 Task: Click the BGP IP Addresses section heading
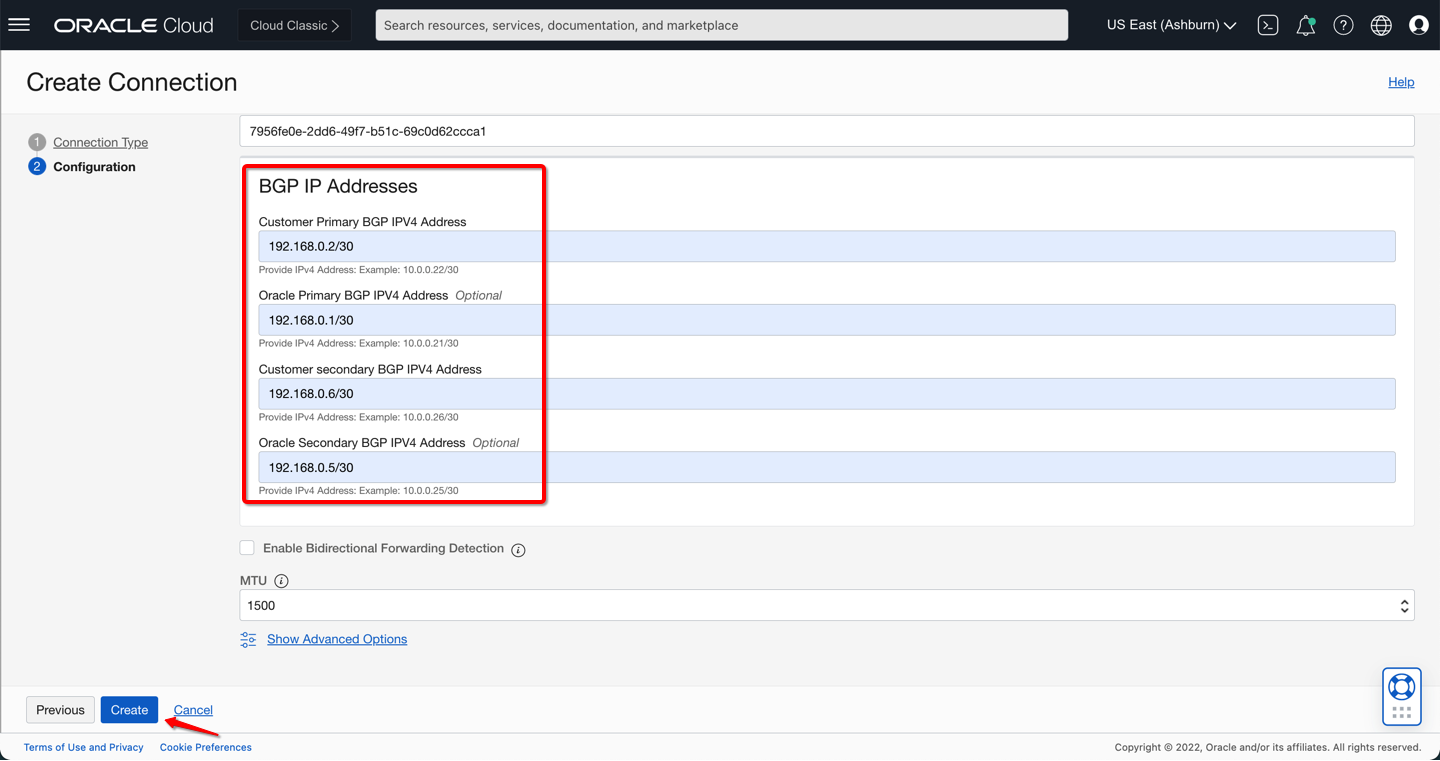click(x=338, y=186)
